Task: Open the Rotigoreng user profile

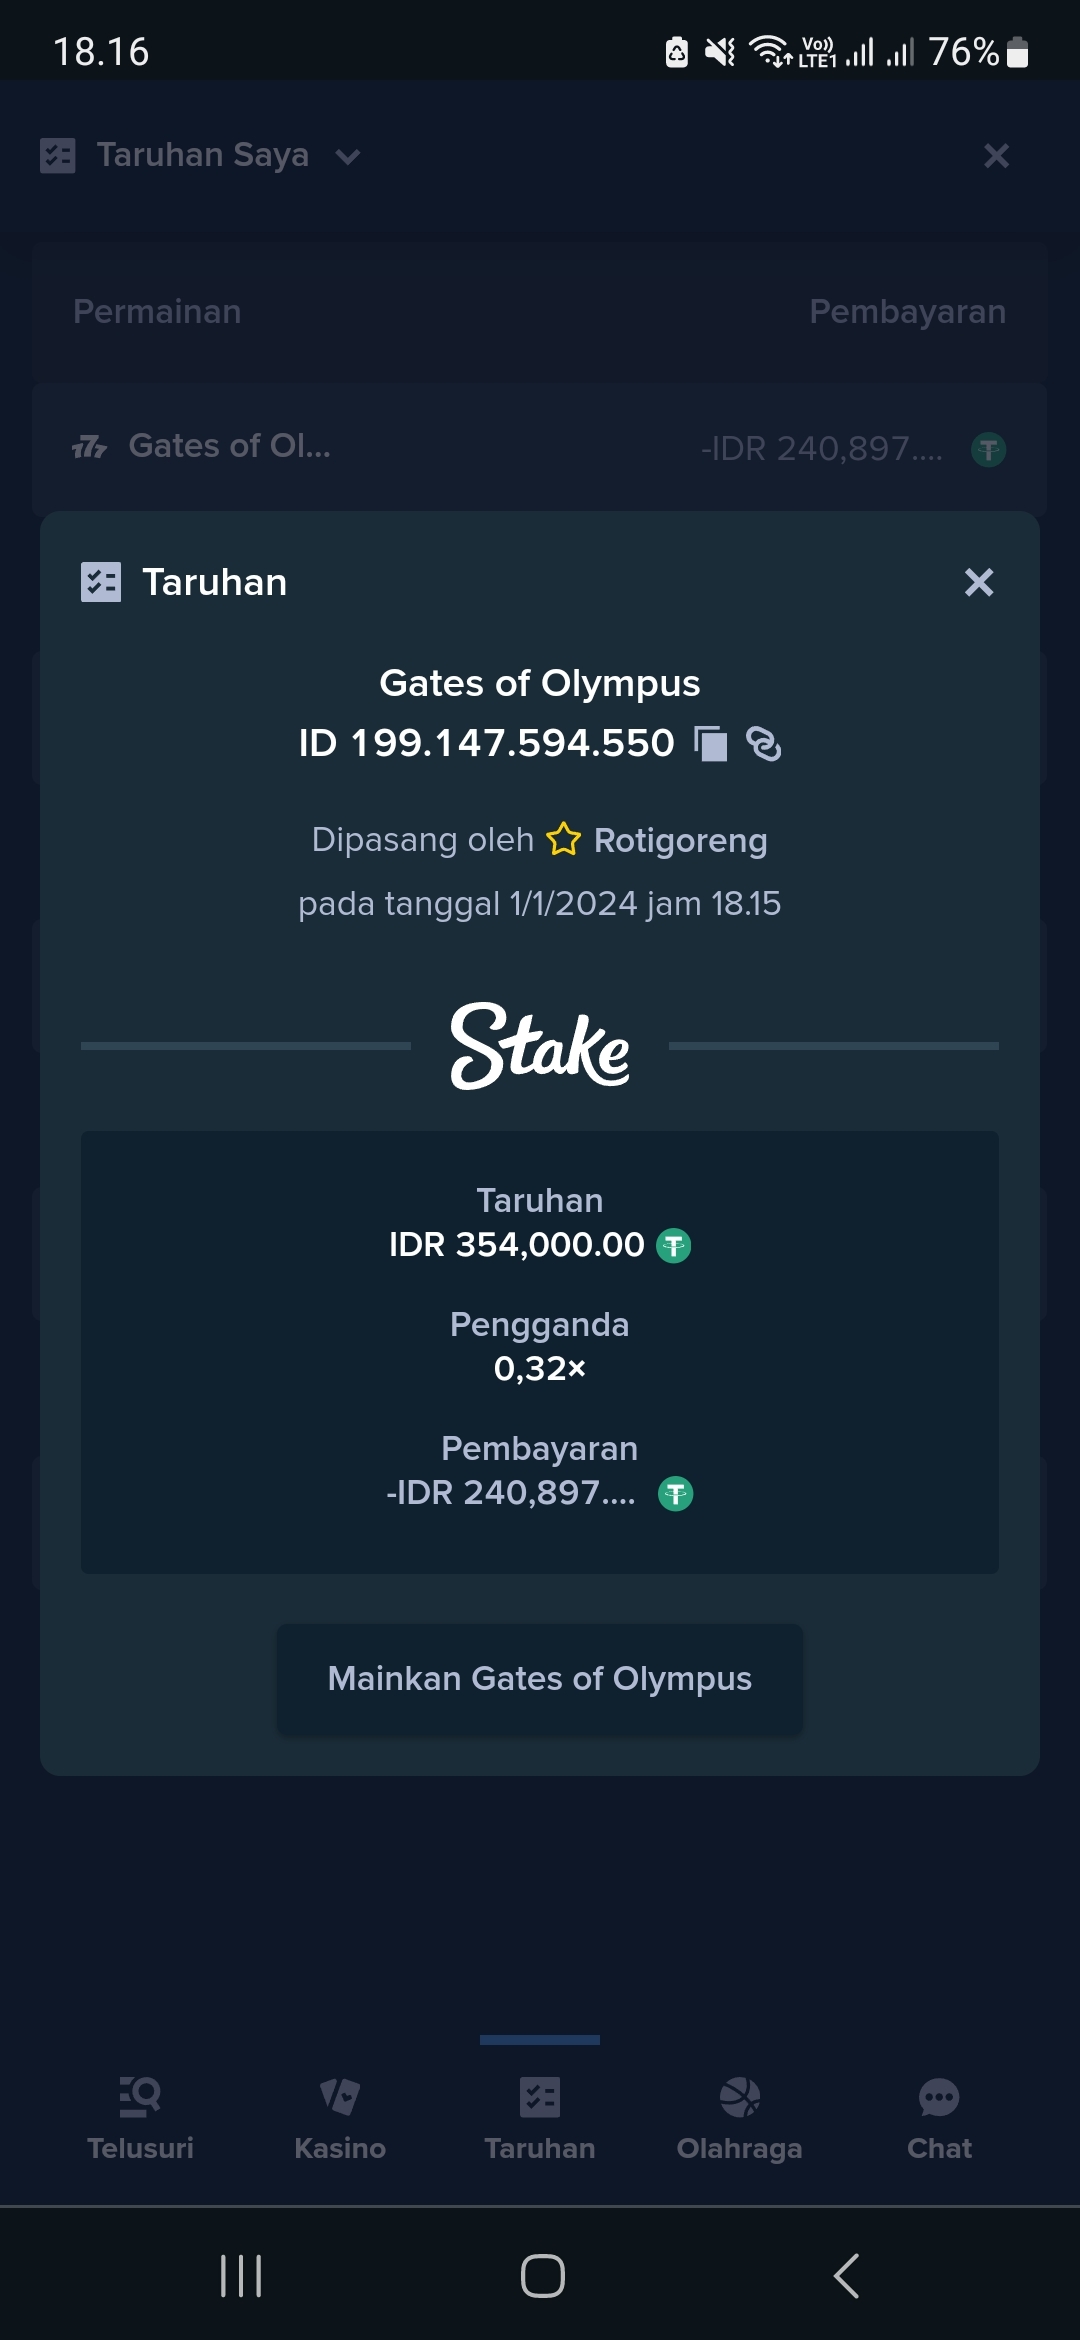Action: [x=681, y=840]
